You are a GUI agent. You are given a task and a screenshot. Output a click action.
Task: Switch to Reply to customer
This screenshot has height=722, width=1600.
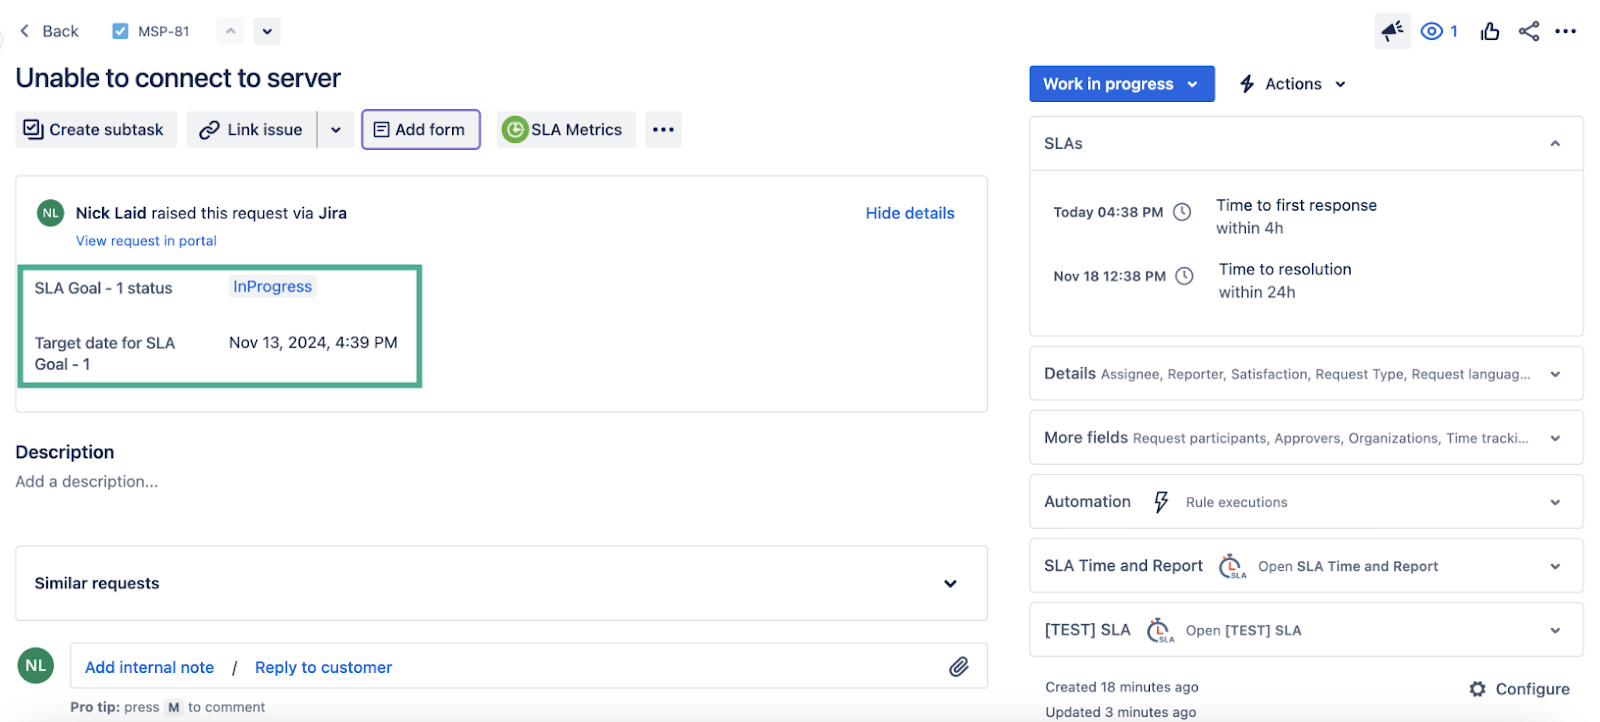coord(323,667)
